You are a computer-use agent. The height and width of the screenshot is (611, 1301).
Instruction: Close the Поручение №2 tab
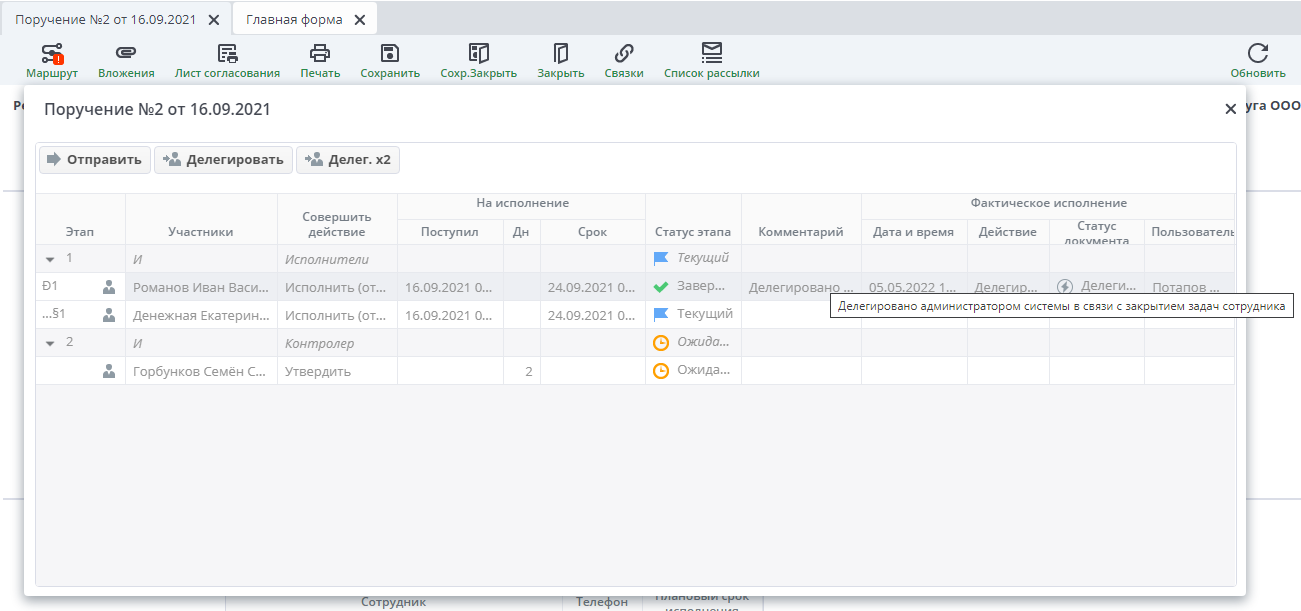tap(214, 20)
